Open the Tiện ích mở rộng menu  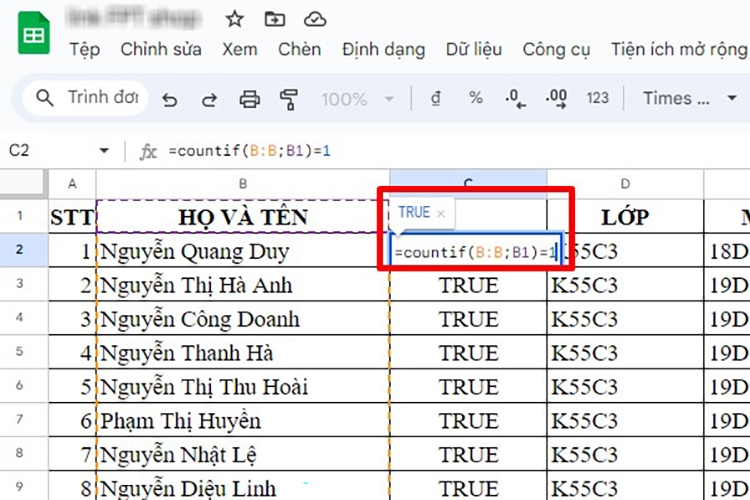[679, 49]
